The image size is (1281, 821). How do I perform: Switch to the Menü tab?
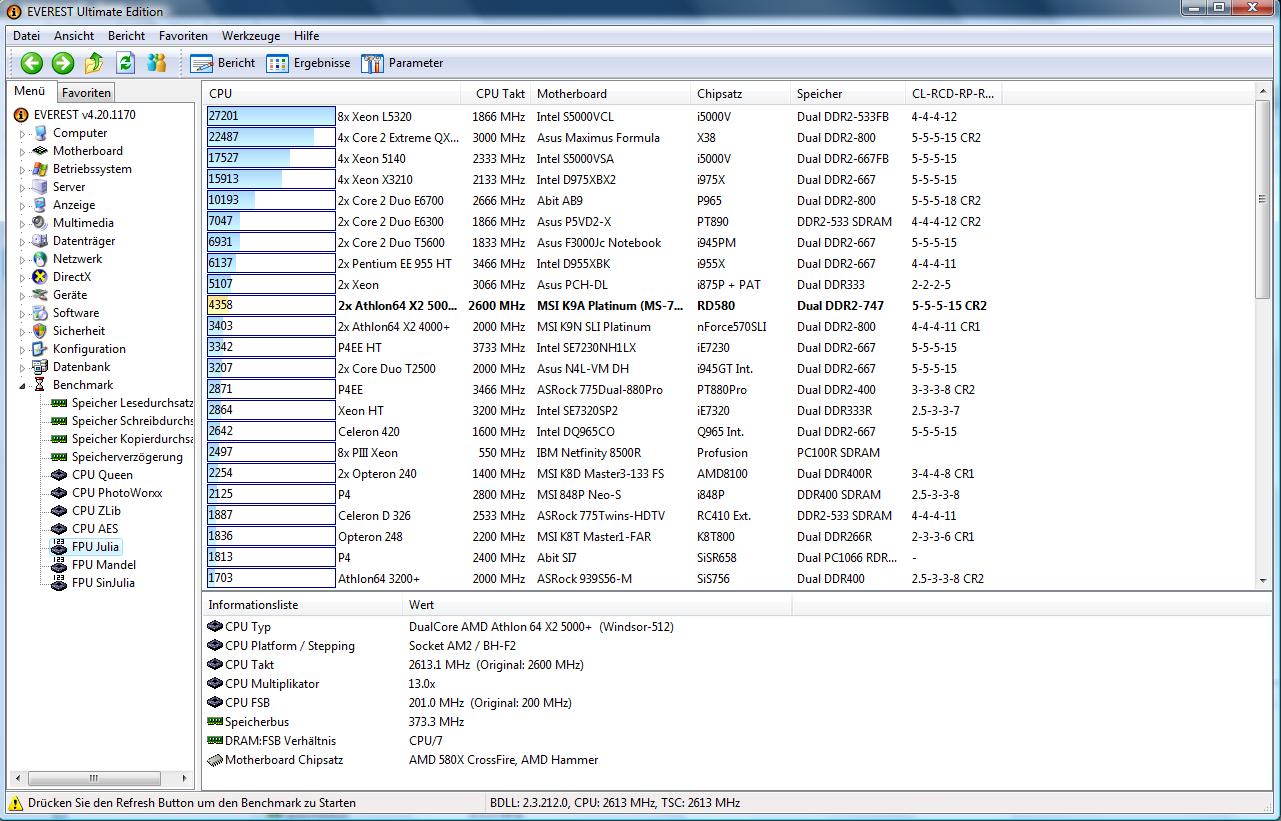(30, 92)
